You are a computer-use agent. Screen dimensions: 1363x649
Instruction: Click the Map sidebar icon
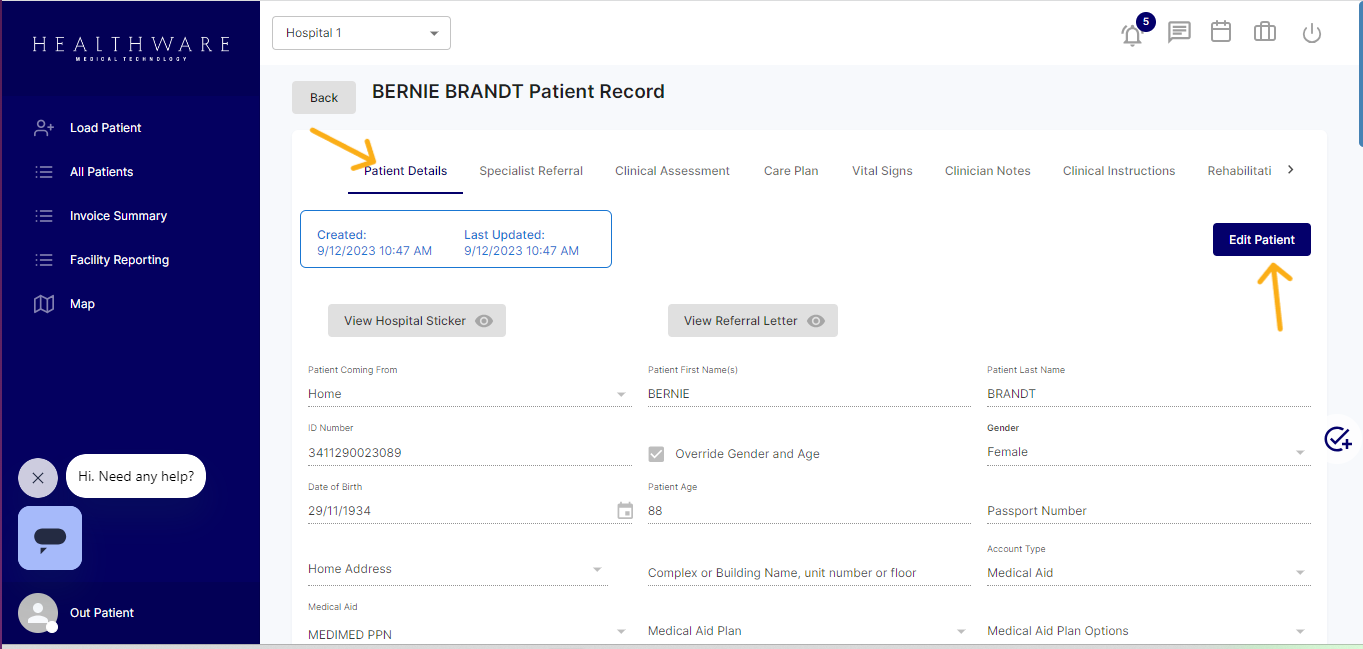pos(44,304)
